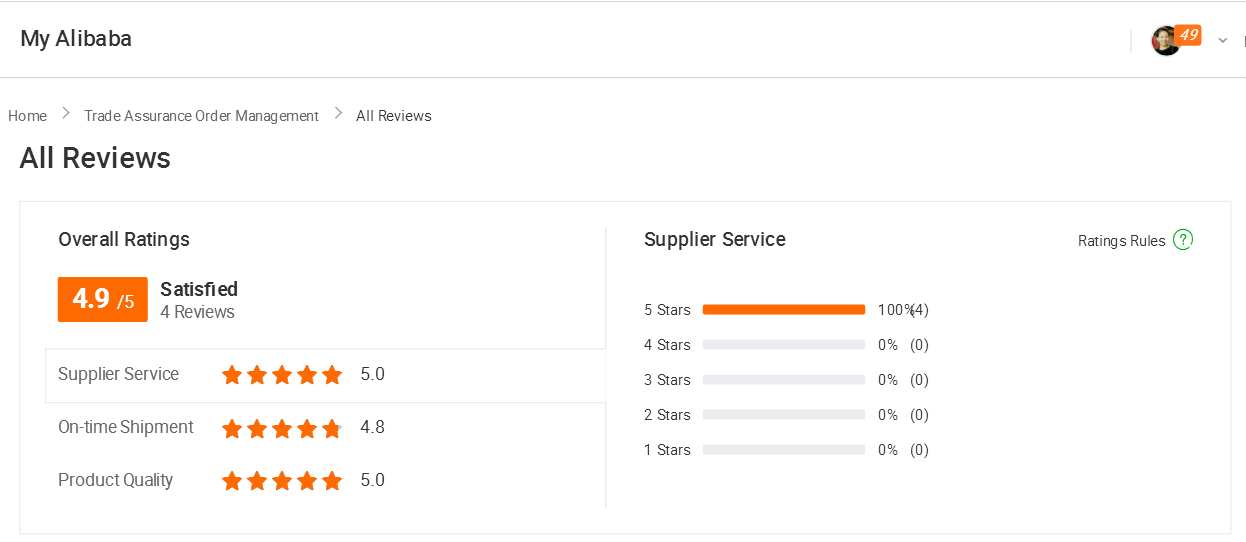Click the 5 Stars orange progress bar

[x=783, y=310]
